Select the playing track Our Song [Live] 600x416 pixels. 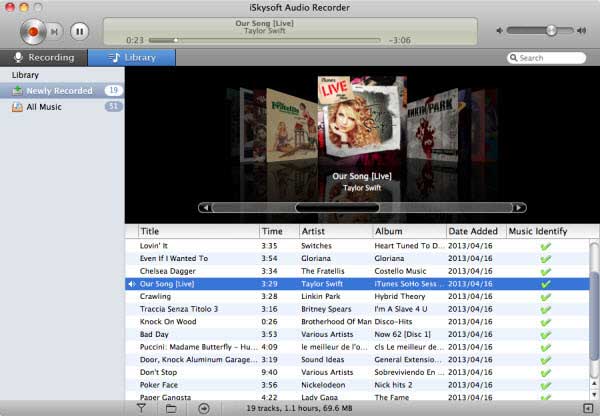(357, 284)
